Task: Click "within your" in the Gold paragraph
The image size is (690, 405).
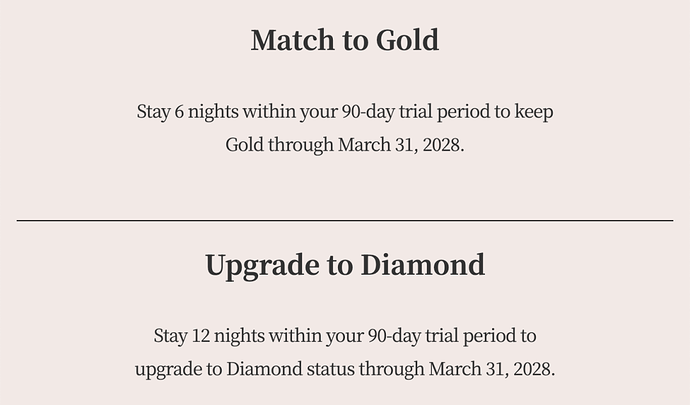Action: pyautogui.click(x=281, y=111)
